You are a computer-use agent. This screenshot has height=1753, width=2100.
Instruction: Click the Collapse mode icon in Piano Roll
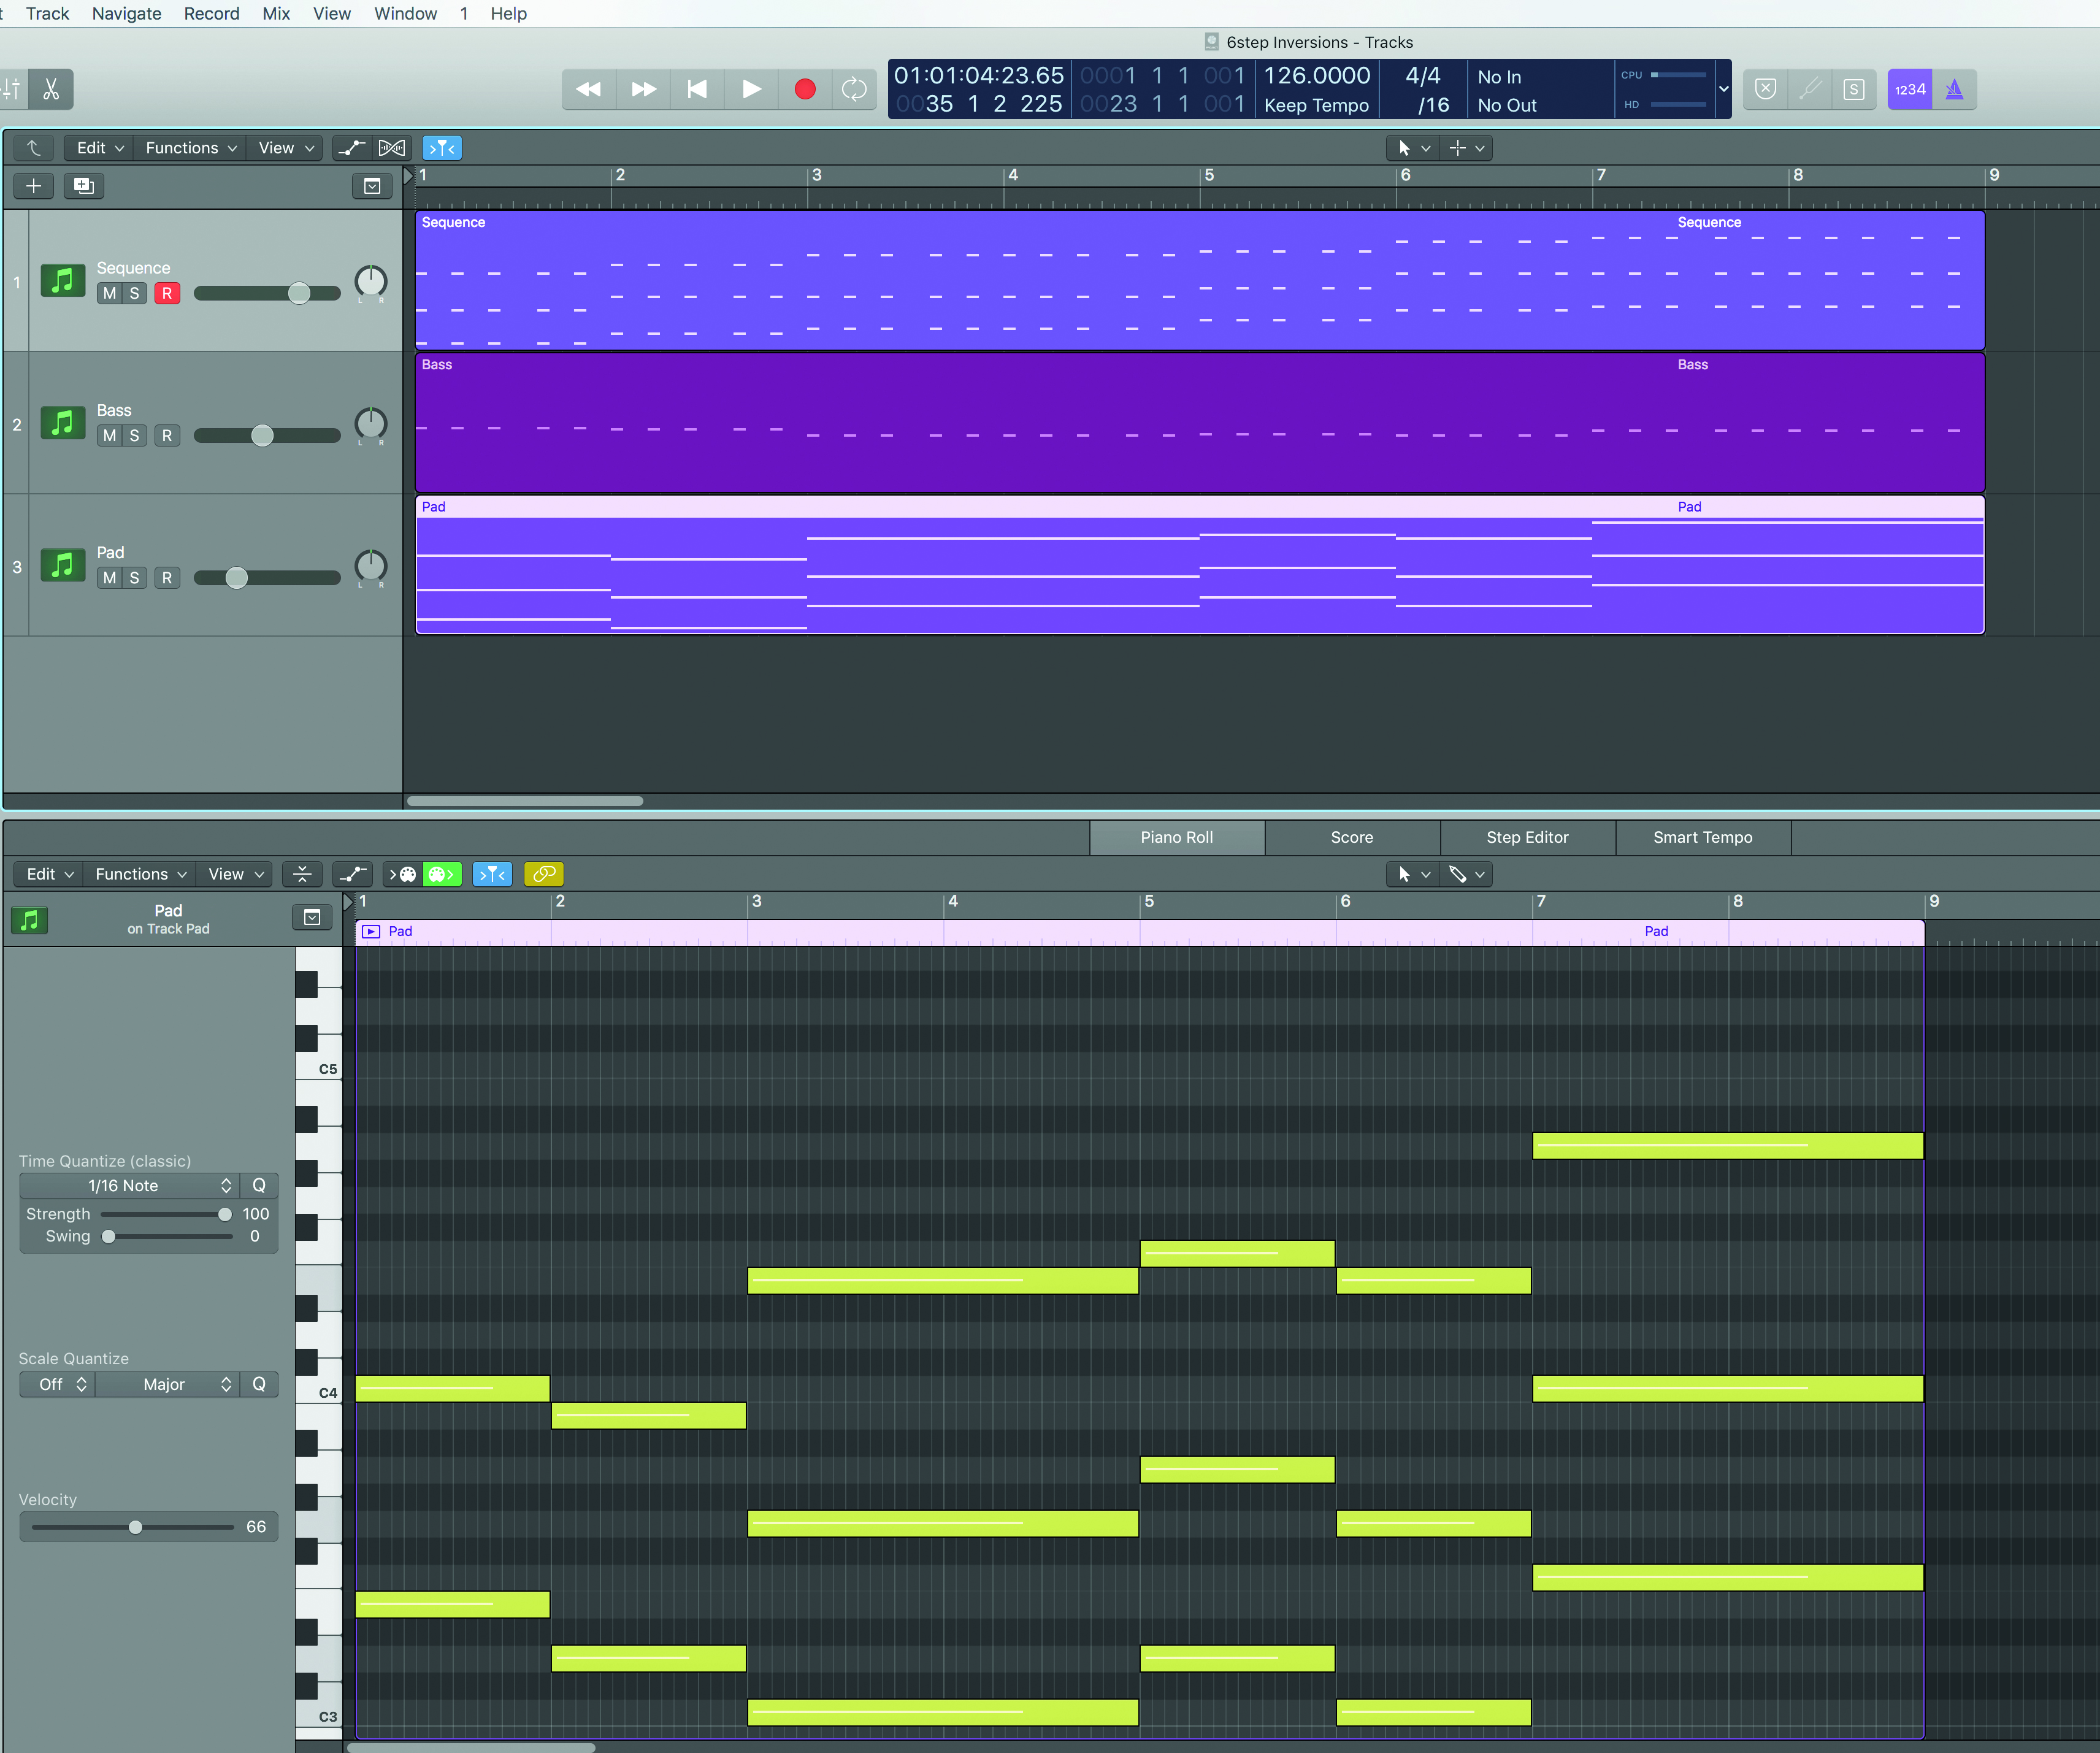(x=301, y=874)
